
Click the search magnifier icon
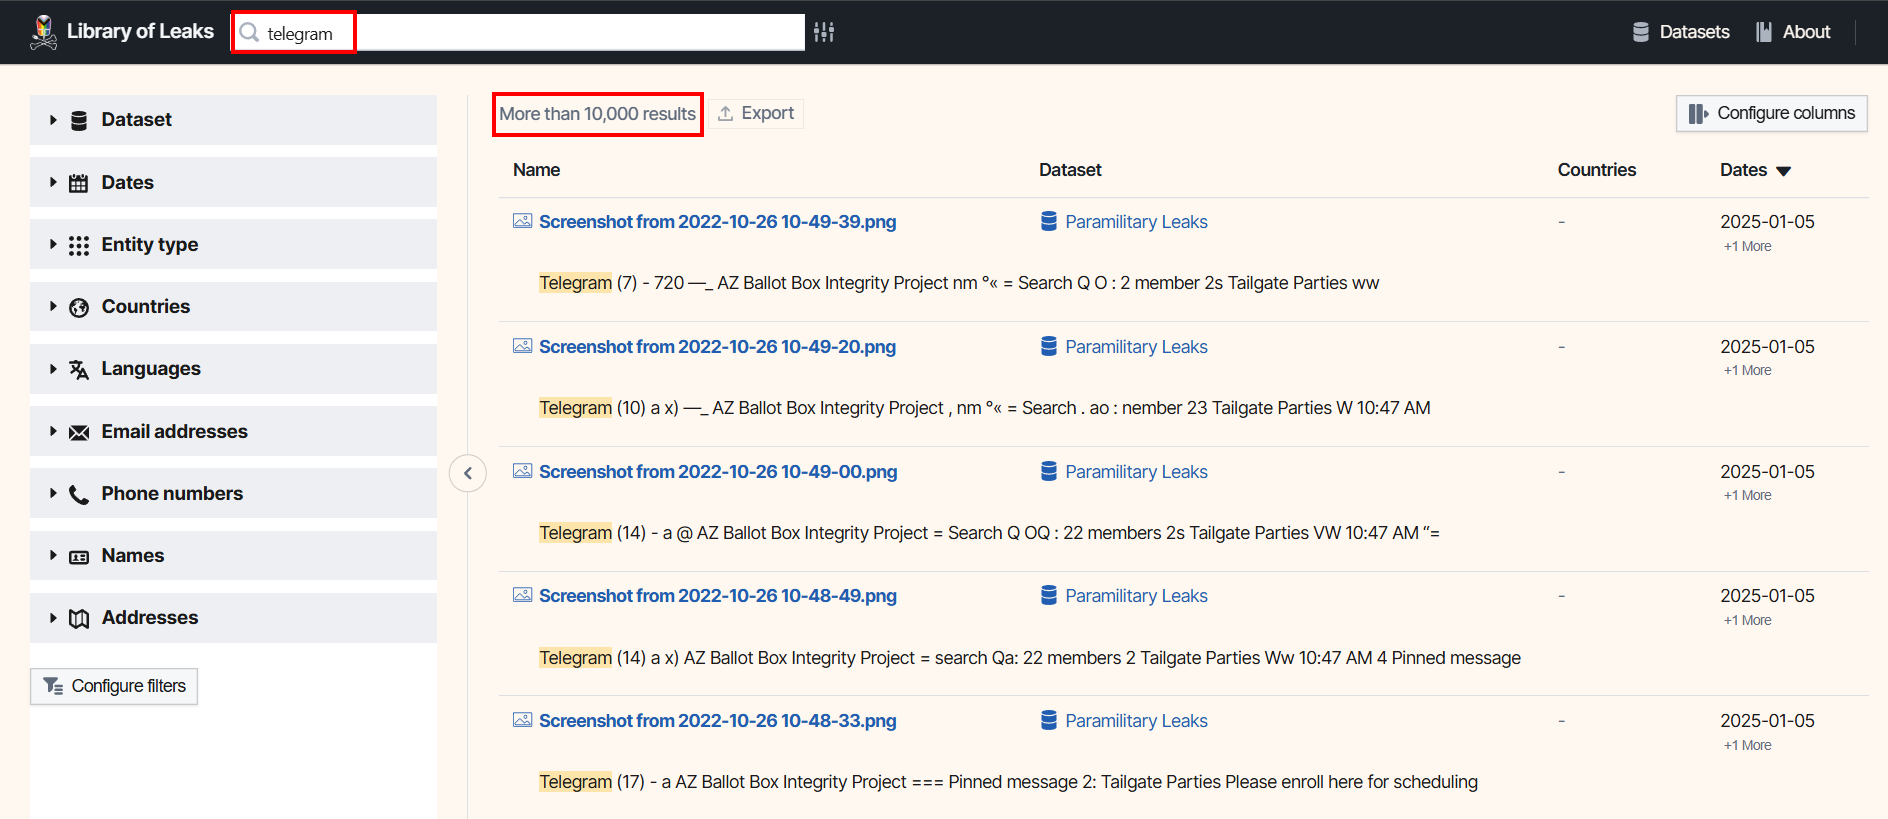[x=249, y=33]
